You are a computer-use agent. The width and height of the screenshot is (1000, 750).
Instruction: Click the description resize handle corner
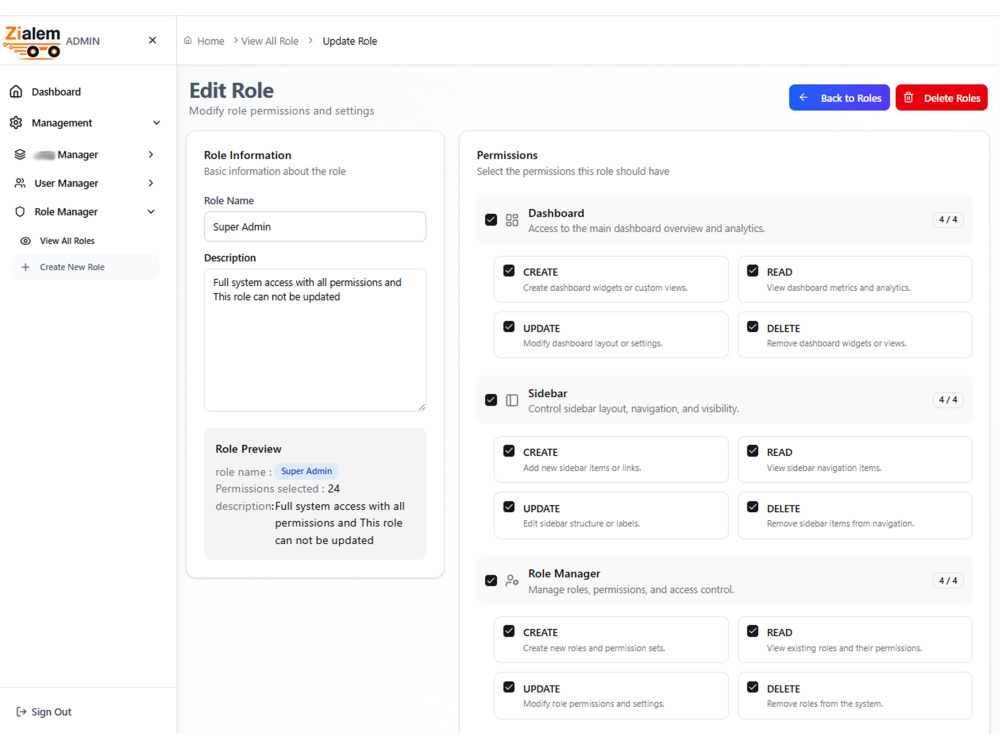[x=422, y=407]
